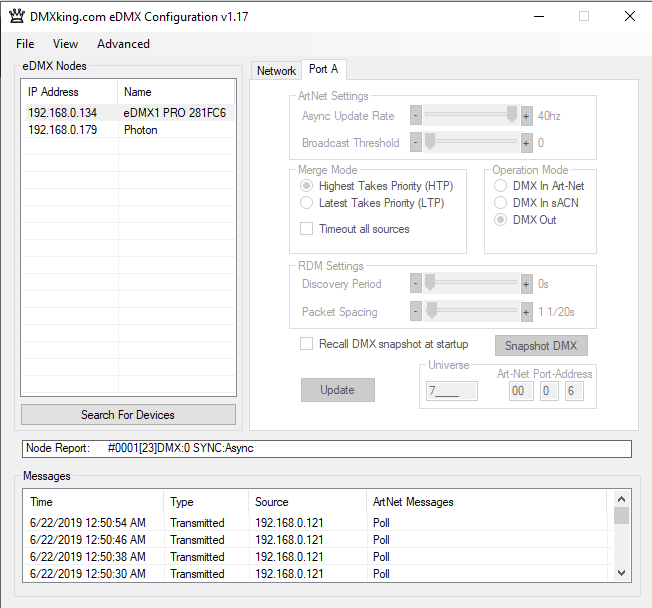Click the Node Report text field
Image resolution: width=652 pixels, height=608 pixels.
(x=327, y=448)
